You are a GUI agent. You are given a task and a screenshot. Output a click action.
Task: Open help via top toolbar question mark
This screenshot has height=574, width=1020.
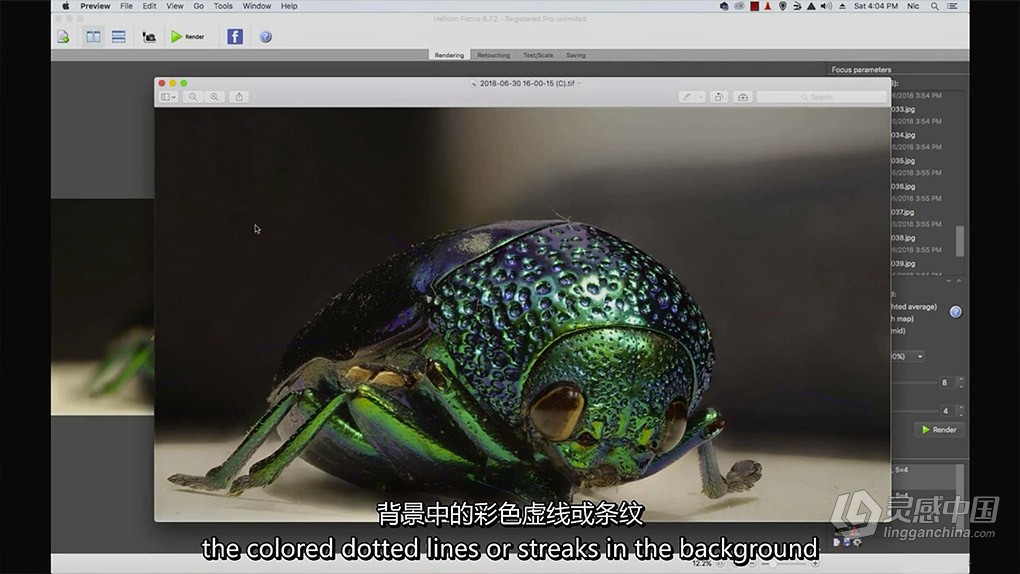265,37
